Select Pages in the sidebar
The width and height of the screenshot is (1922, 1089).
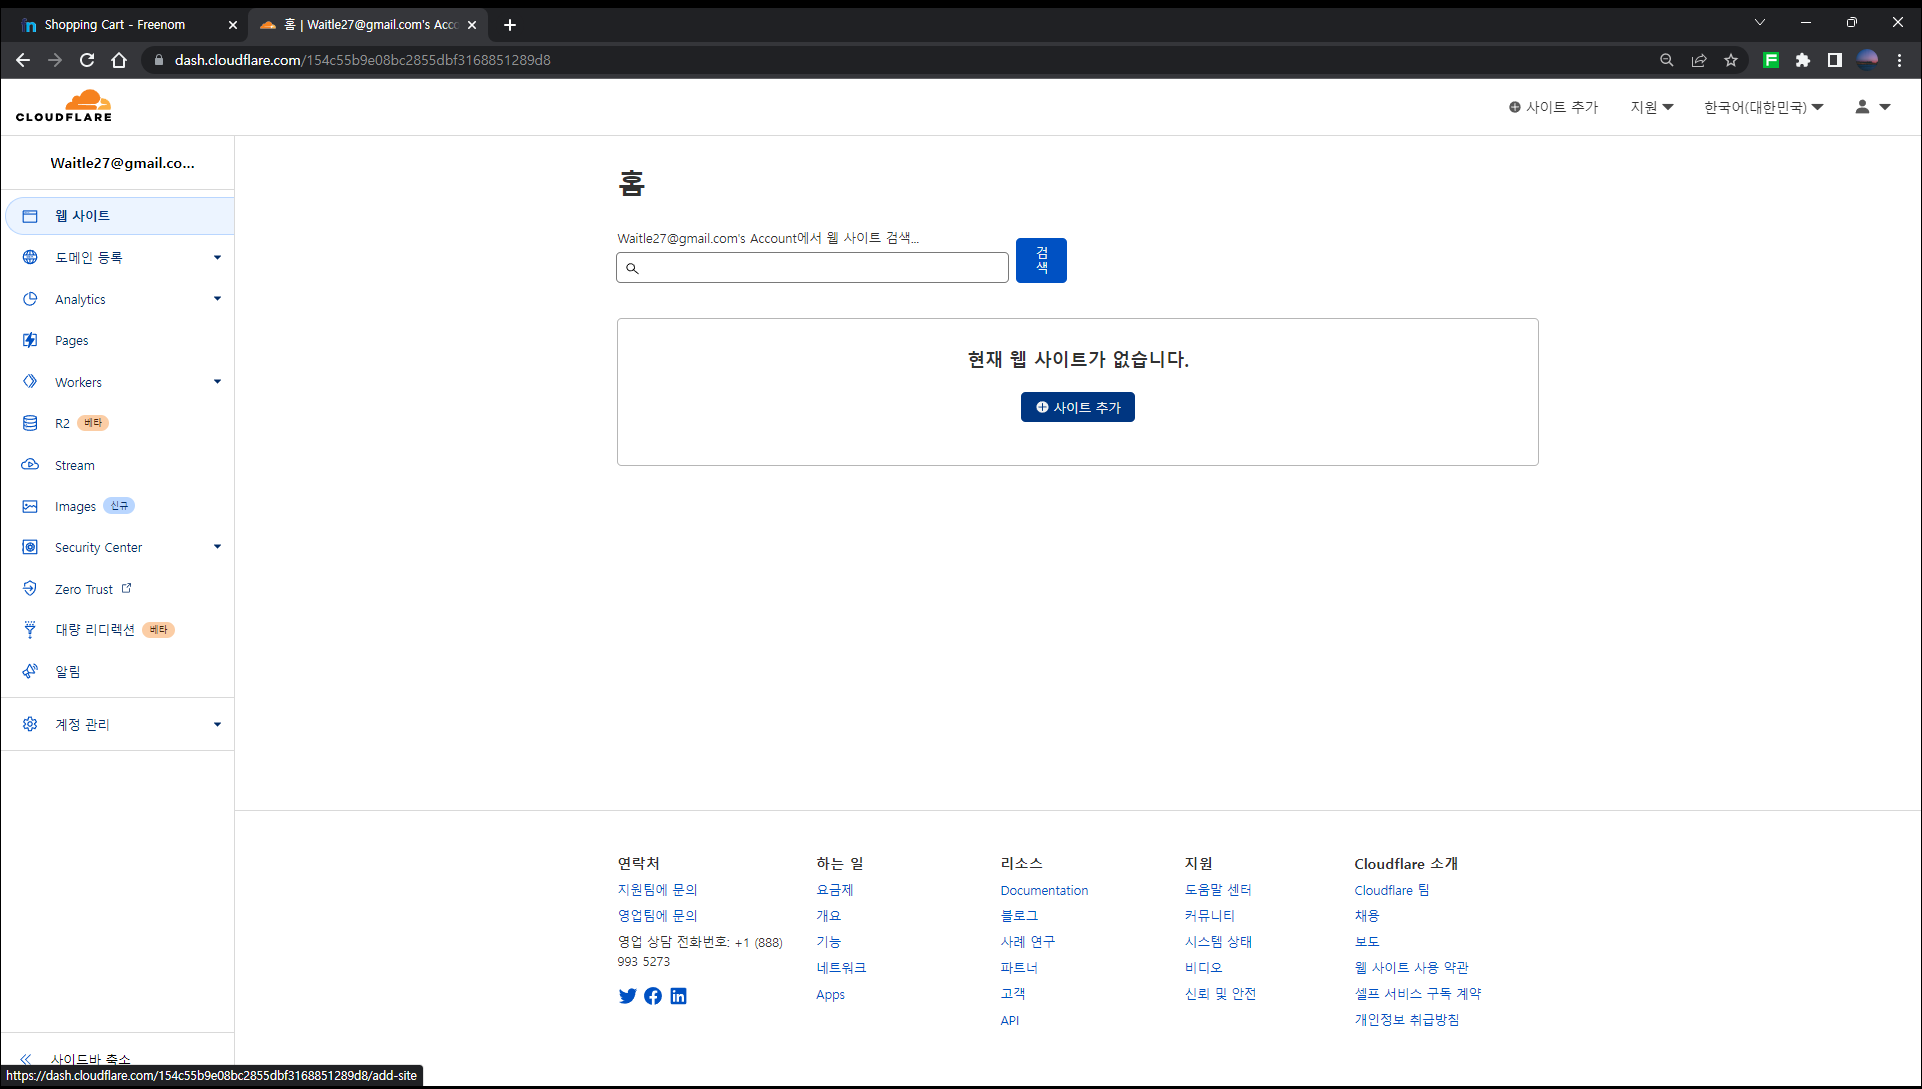coord(71,341)
